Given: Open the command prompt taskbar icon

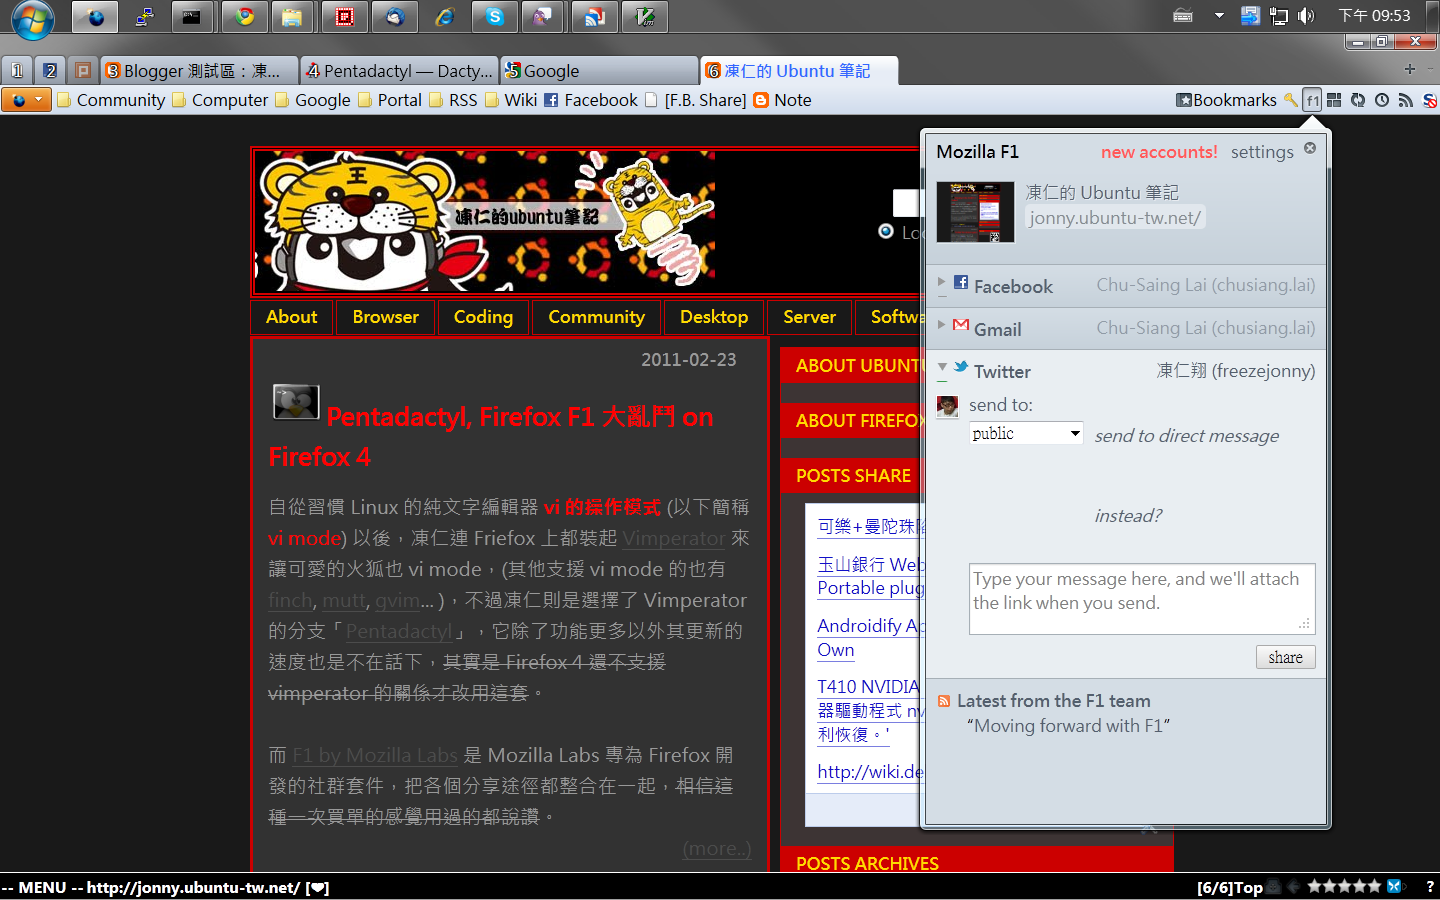Looking at the screenshot, I should pyautogui.click(x=192, y=17).
